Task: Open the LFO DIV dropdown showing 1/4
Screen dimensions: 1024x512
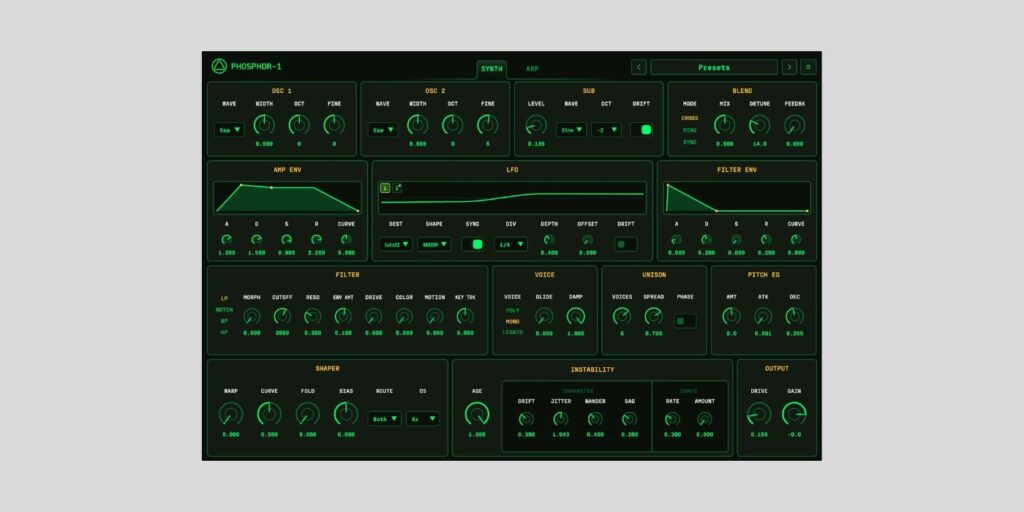Action: tap(511, 244)
